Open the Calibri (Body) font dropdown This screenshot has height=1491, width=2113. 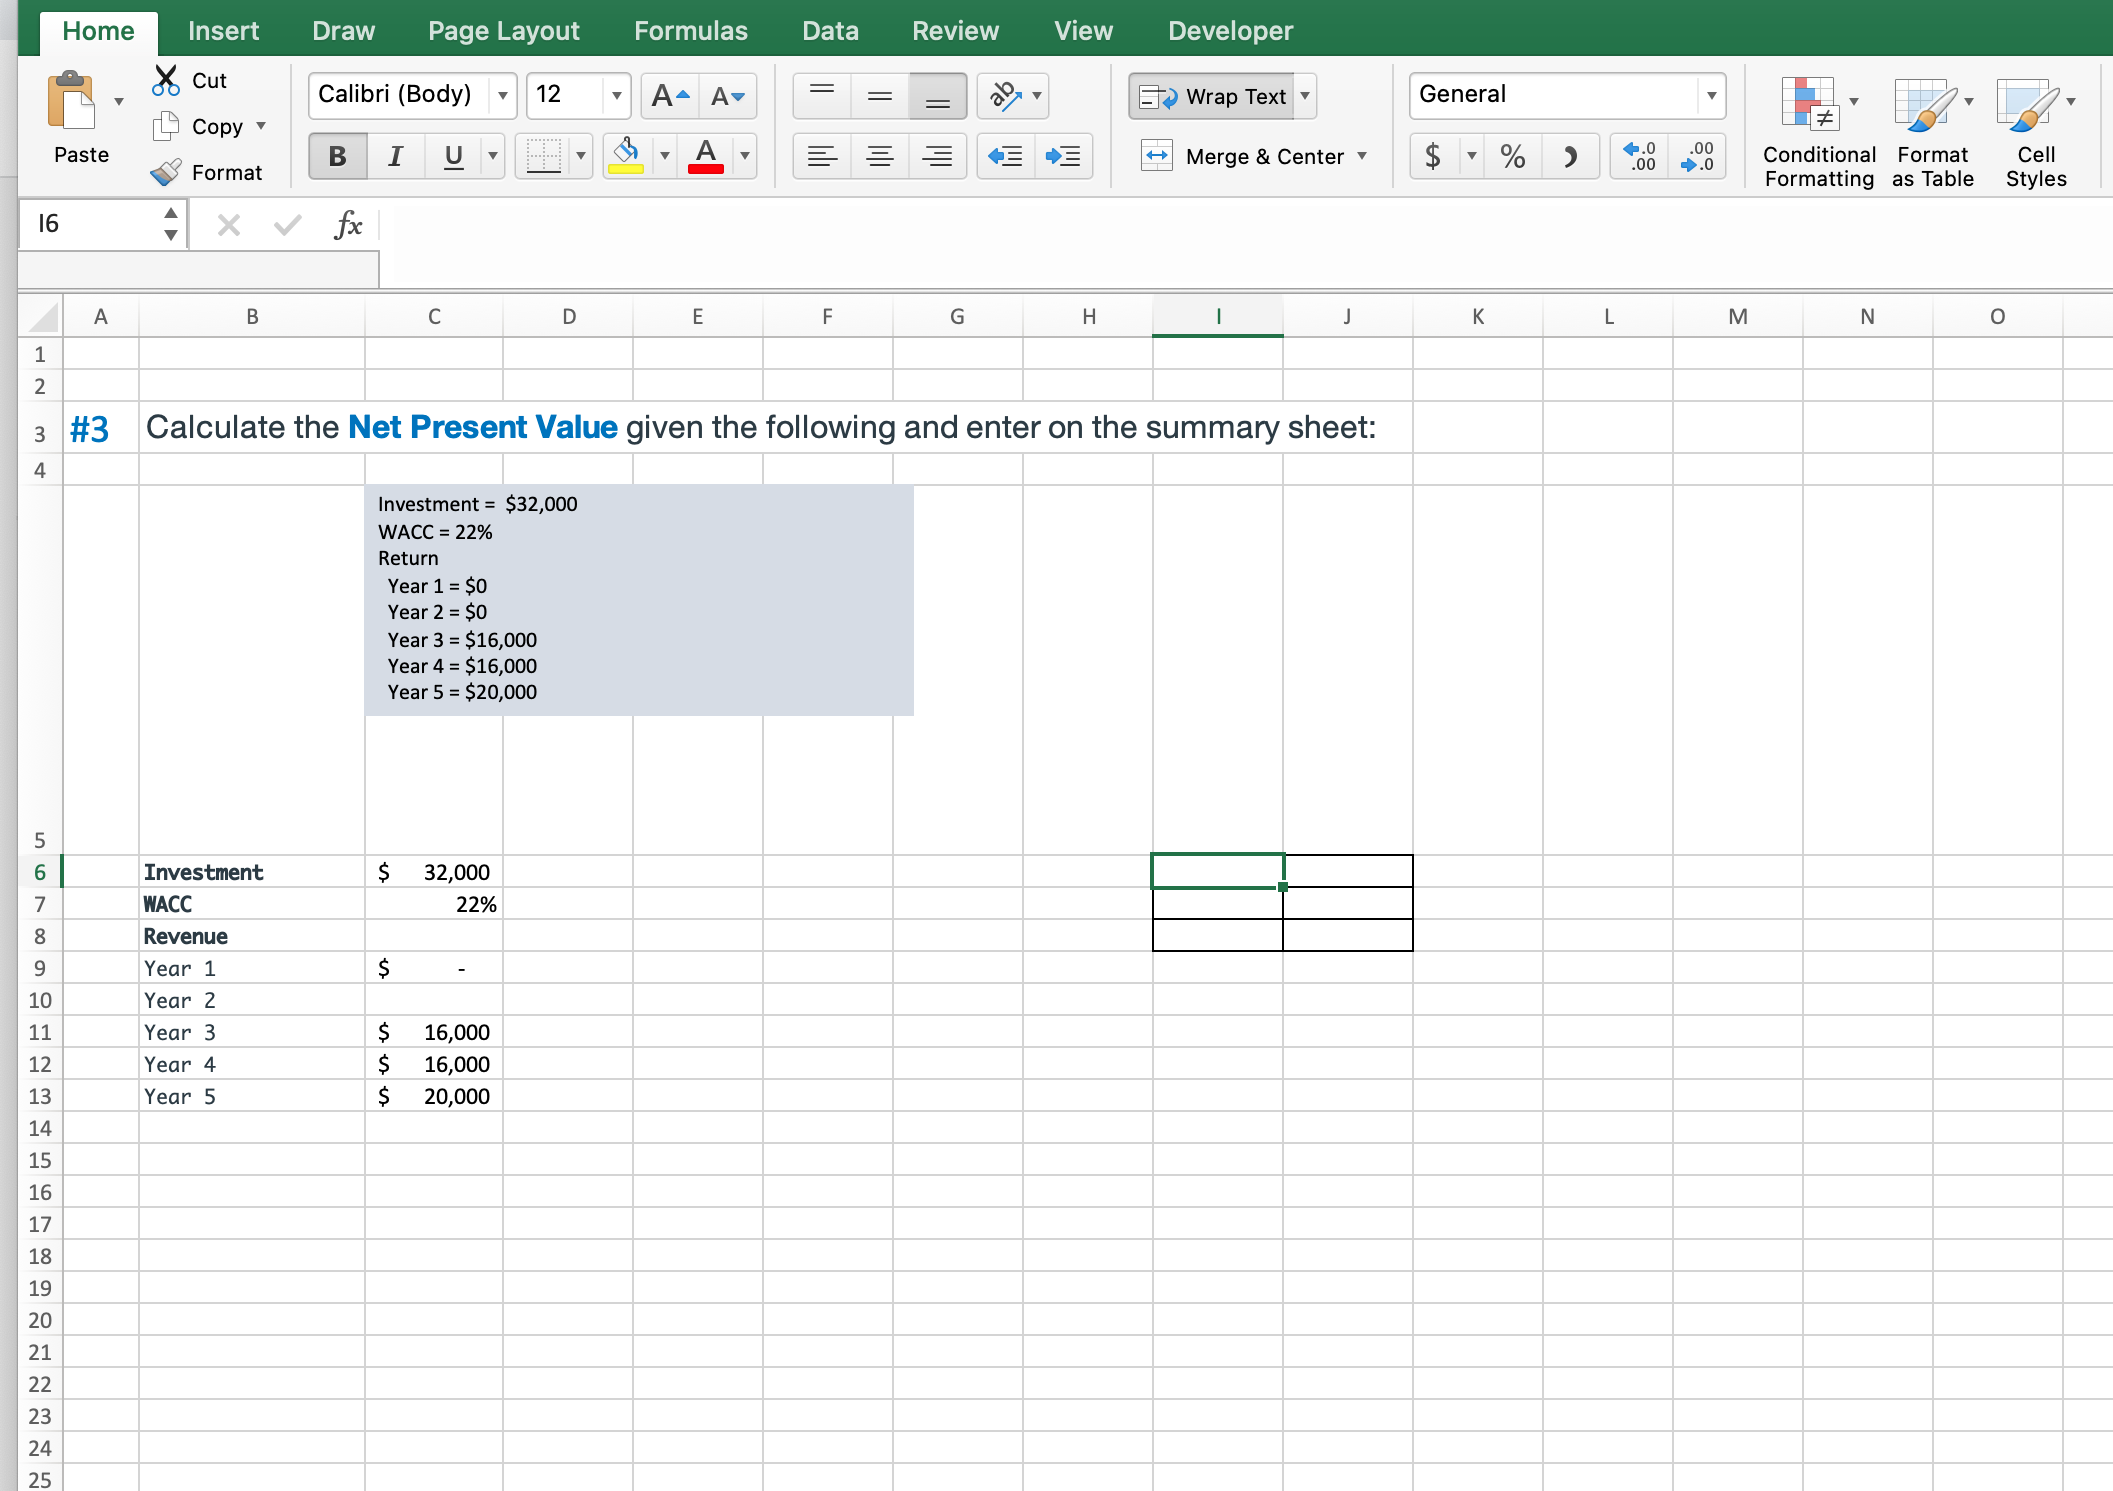click(502, 96)
